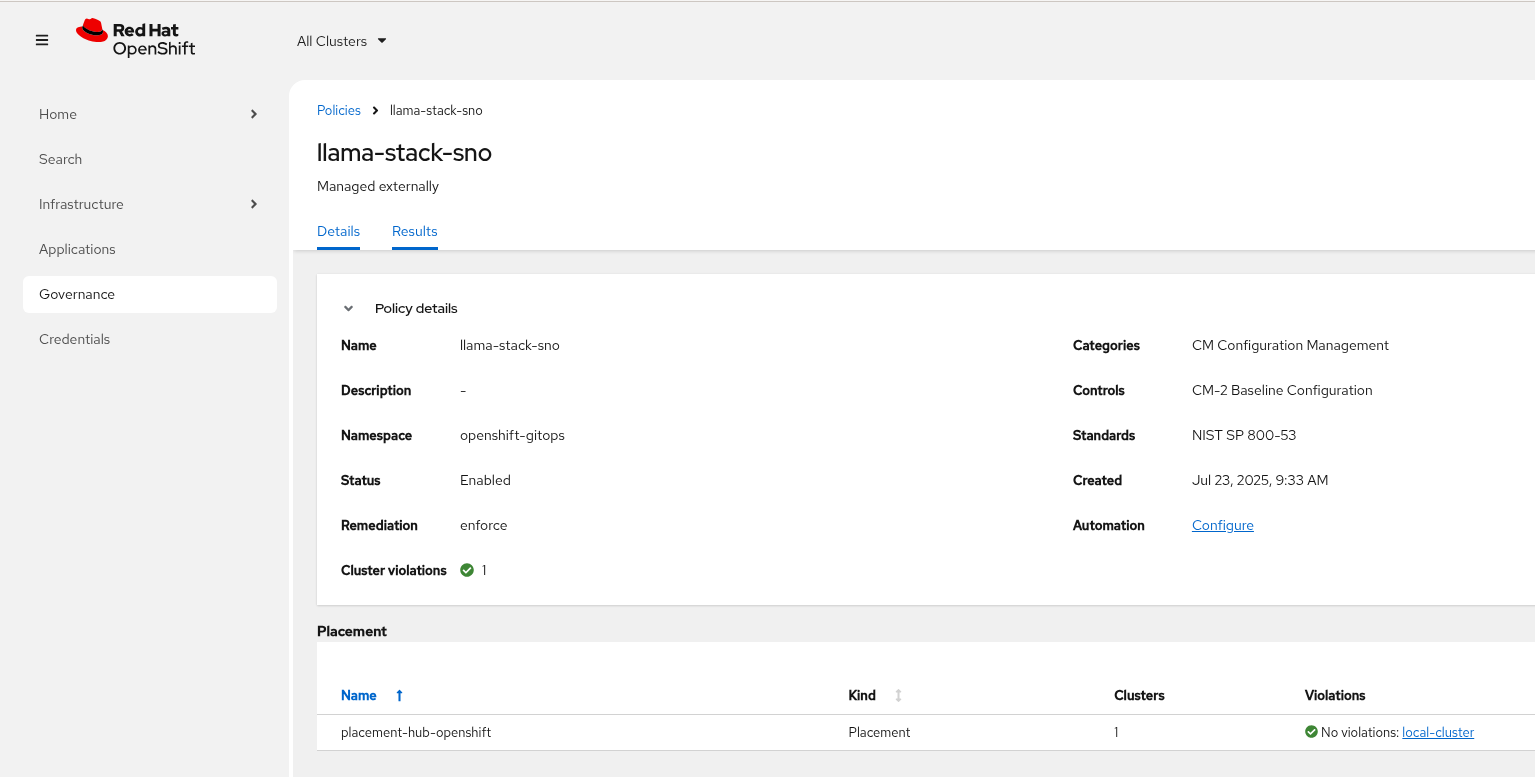Screen dimensions: 1535x777
Task: Click the llama-stack-sno page heading
Action: pyautogui.click(x=404, y=153)
